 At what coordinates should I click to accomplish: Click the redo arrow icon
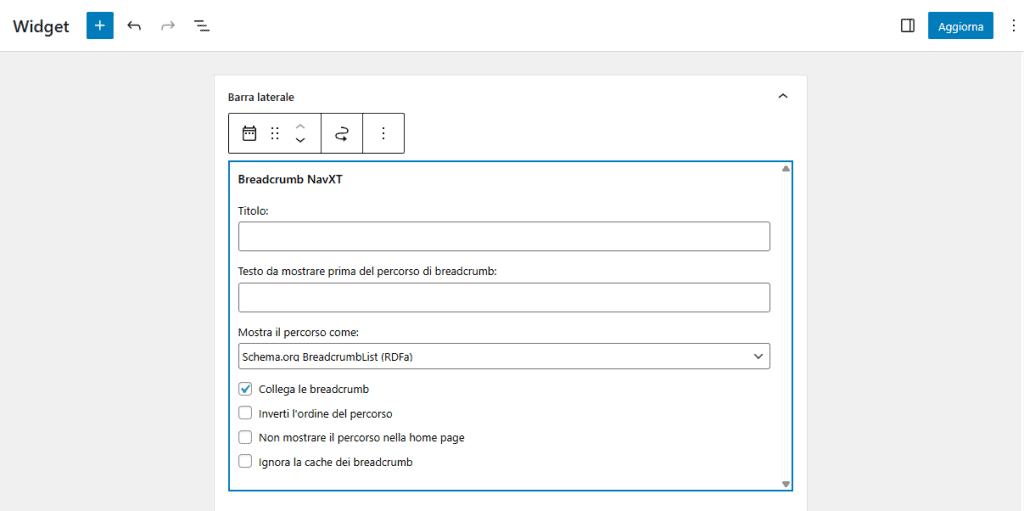(168, 26)
